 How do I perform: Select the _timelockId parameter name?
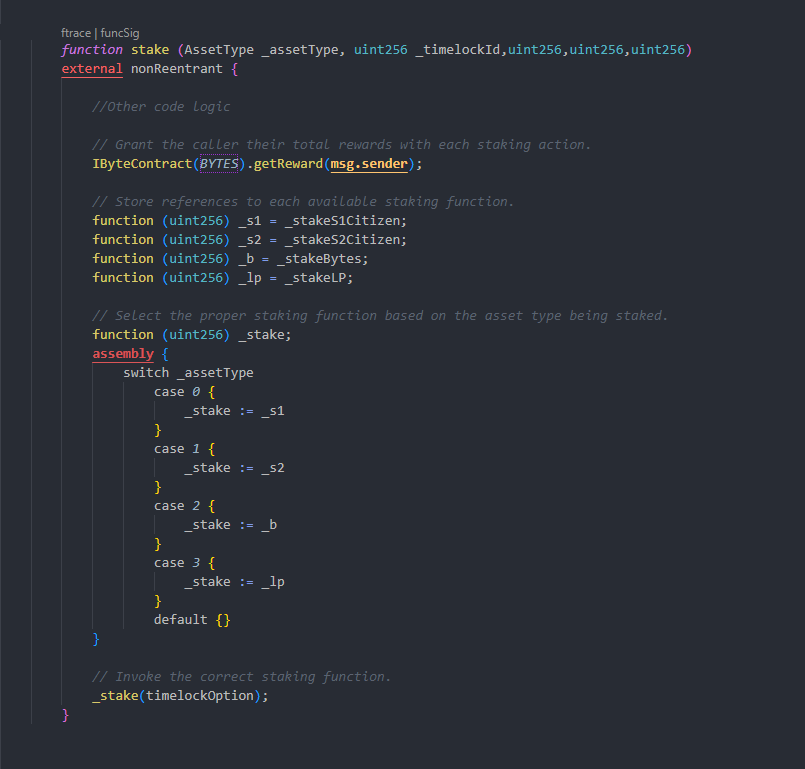(x=457, y=50)
